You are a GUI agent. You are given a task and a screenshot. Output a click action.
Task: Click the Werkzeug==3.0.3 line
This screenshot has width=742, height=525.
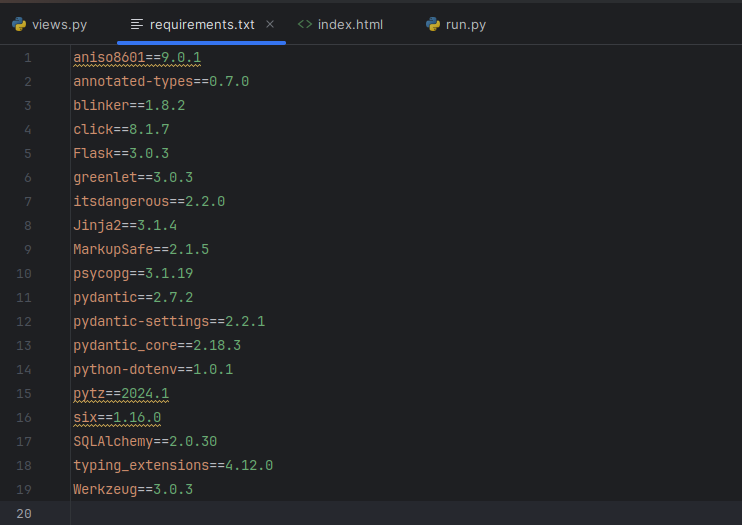[133, 489]
